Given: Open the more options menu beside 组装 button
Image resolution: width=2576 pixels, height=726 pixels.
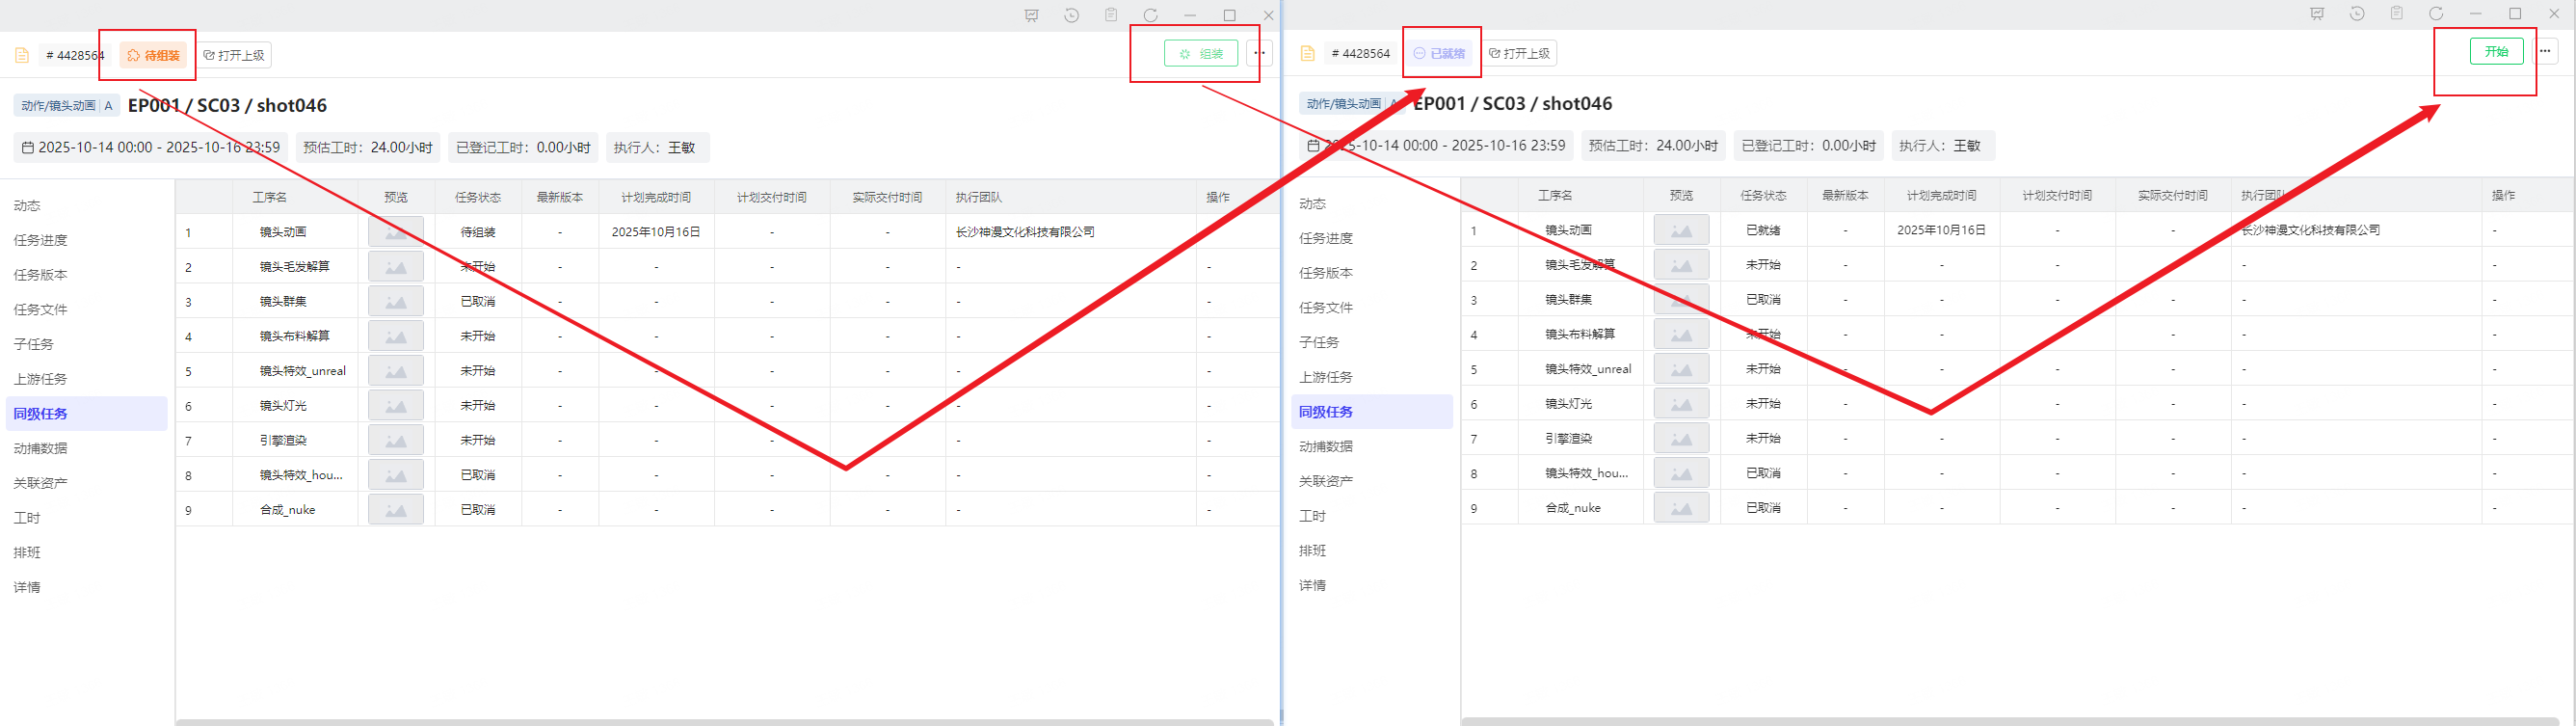Looking at the screenshot, I should pos(1259,54).
